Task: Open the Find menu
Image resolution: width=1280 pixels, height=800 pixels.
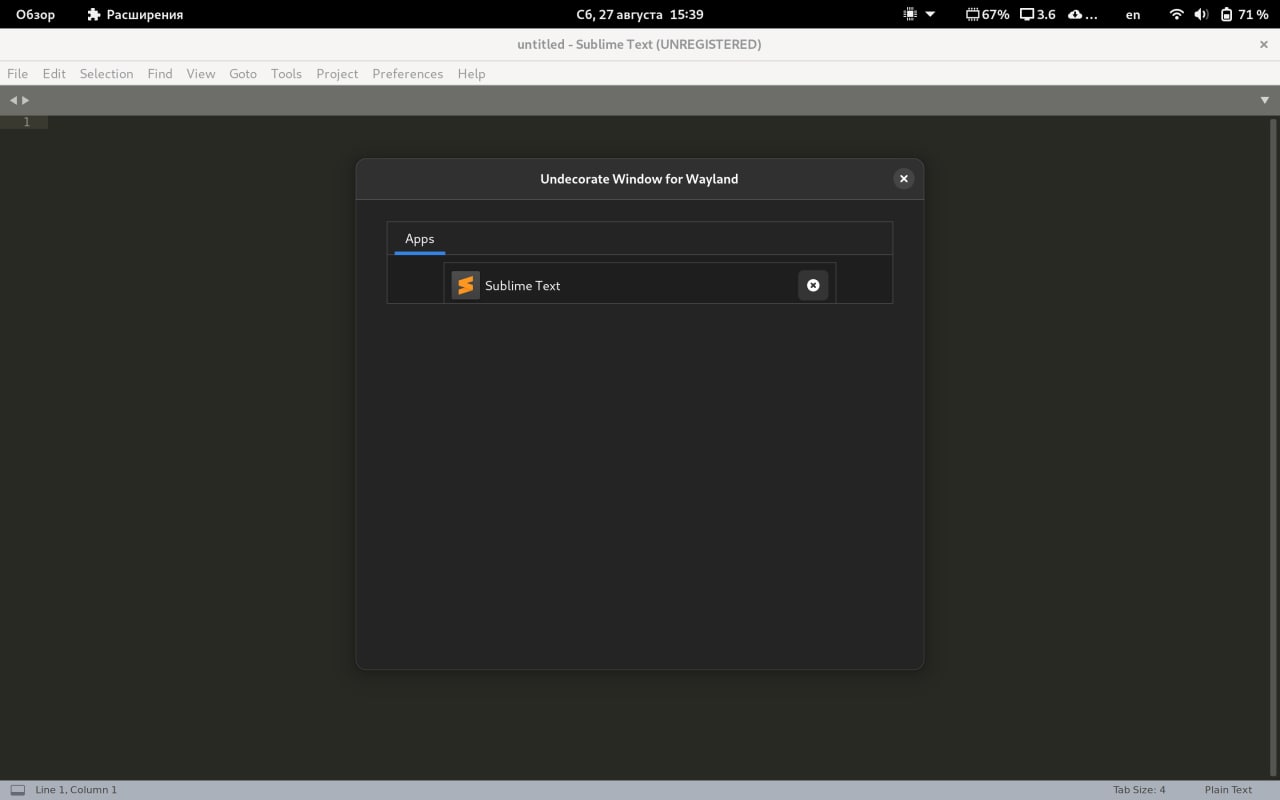Action: click(x=160, y=74)
